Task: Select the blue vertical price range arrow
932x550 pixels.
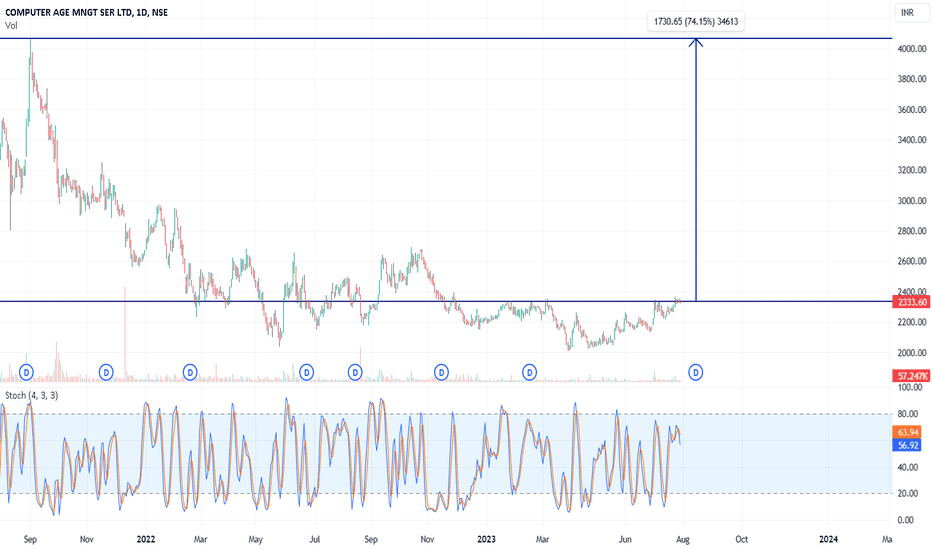Action: click(696, 170)
